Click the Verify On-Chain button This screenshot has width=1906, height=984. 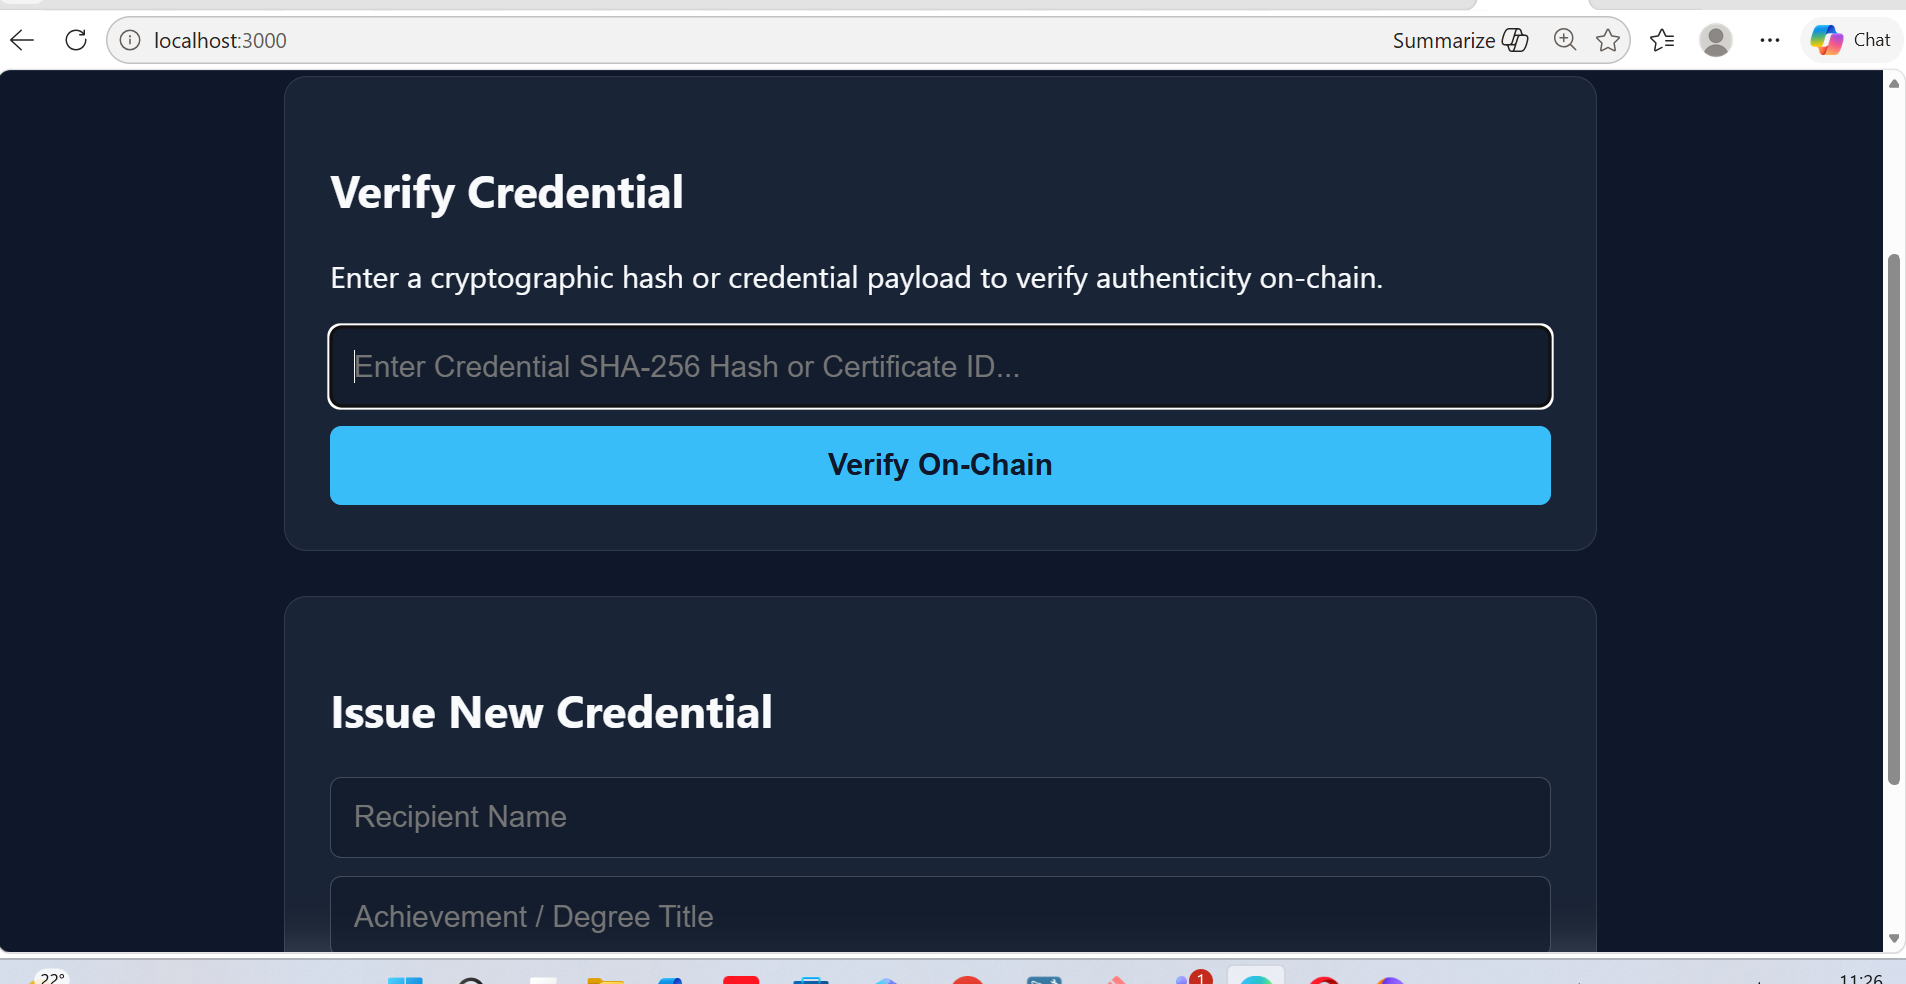[940, 465]
